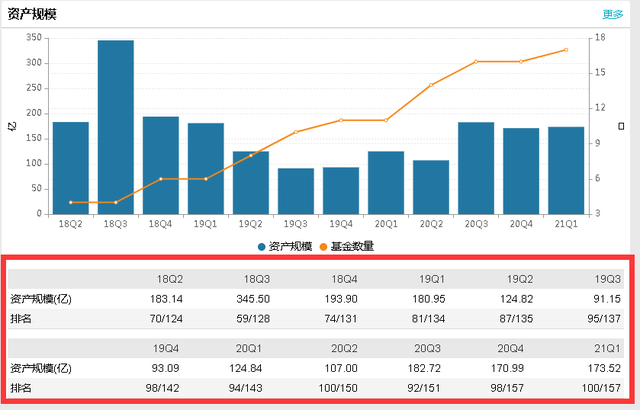The width and height of the screenshot is (640, 410).
Task: Click the 21Q1 point on orange line
Action: click(x=566, y=50)
